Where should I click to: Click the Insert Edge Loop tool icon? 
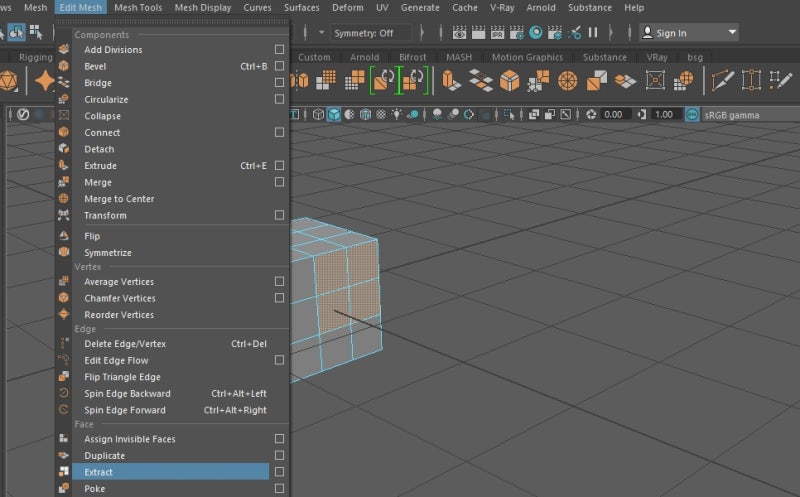point(752,81)
